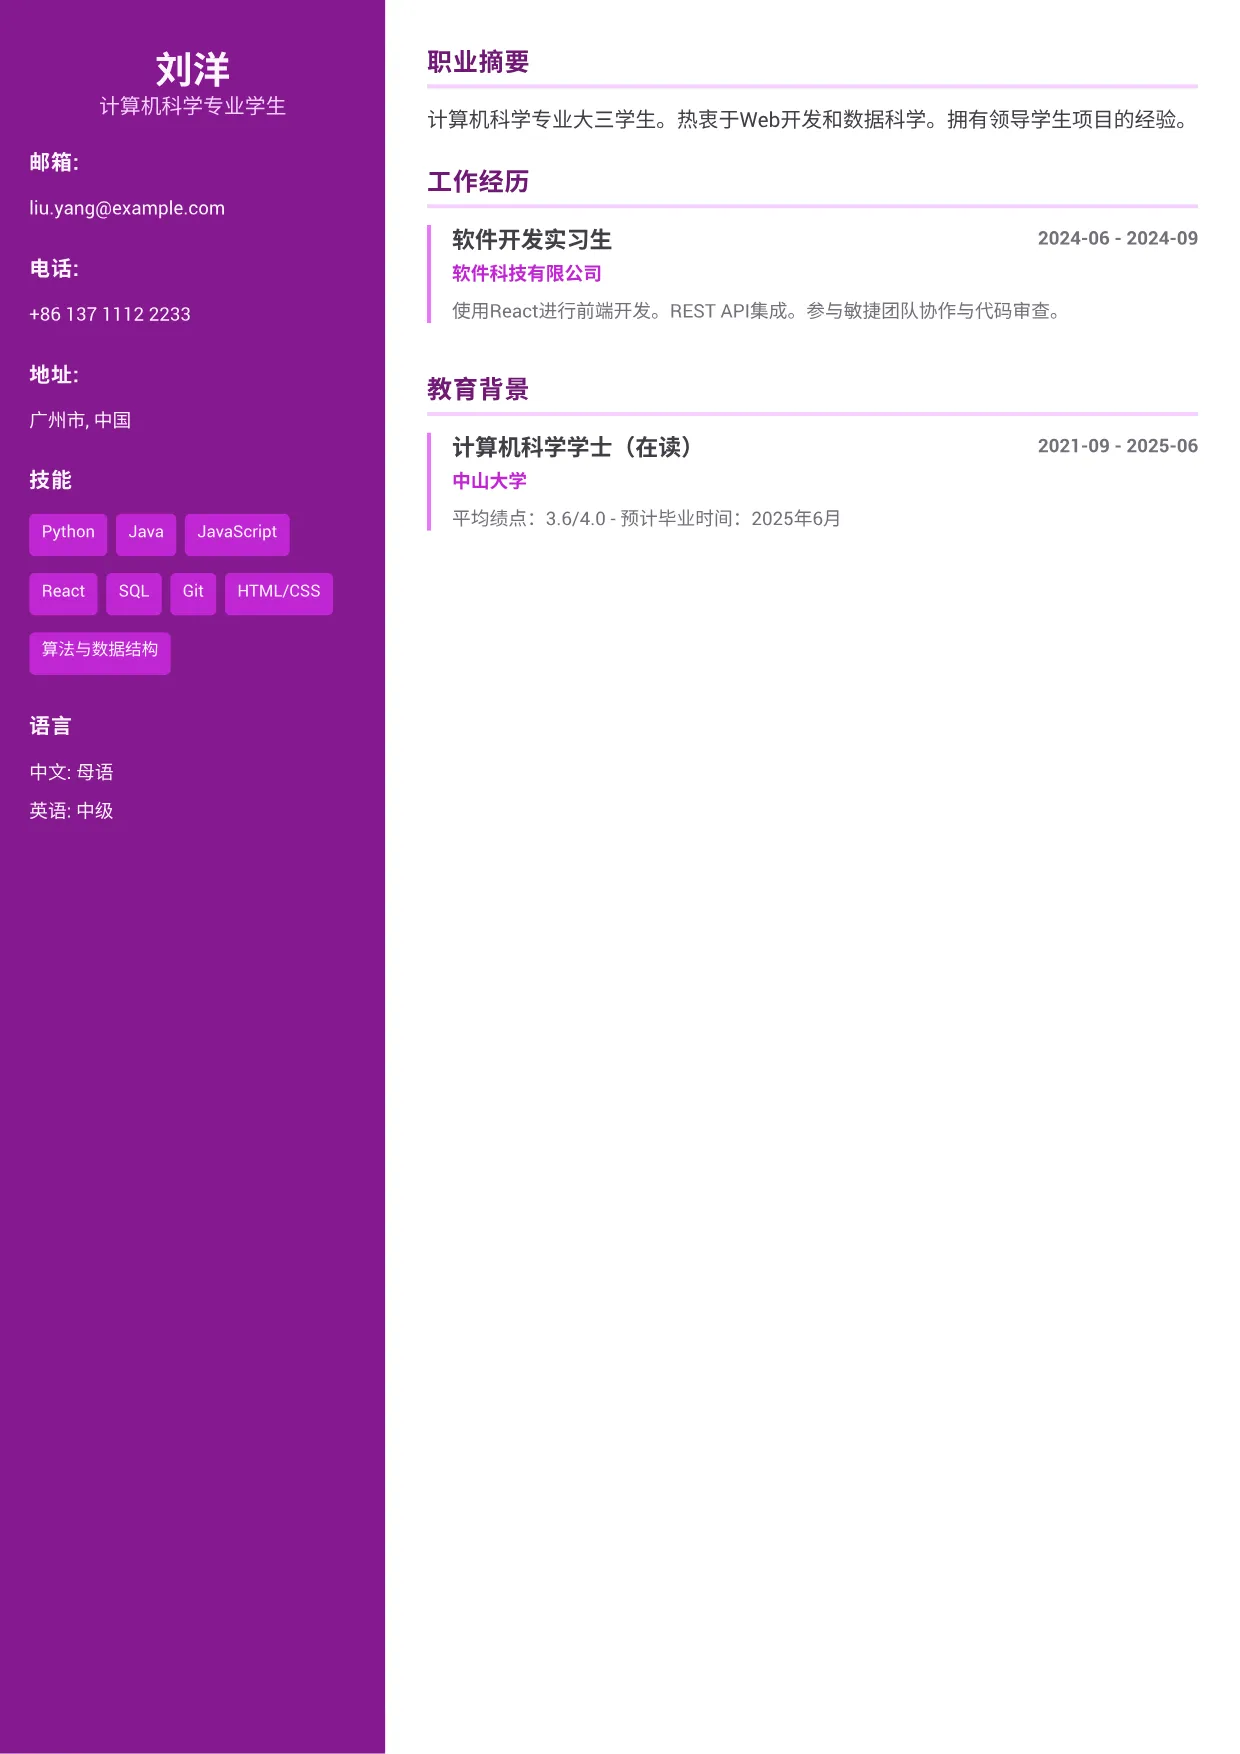The image size is (1240, 1754).
Task: Select the HTML/CSS skill tag
Action: (x=279, y=593)
